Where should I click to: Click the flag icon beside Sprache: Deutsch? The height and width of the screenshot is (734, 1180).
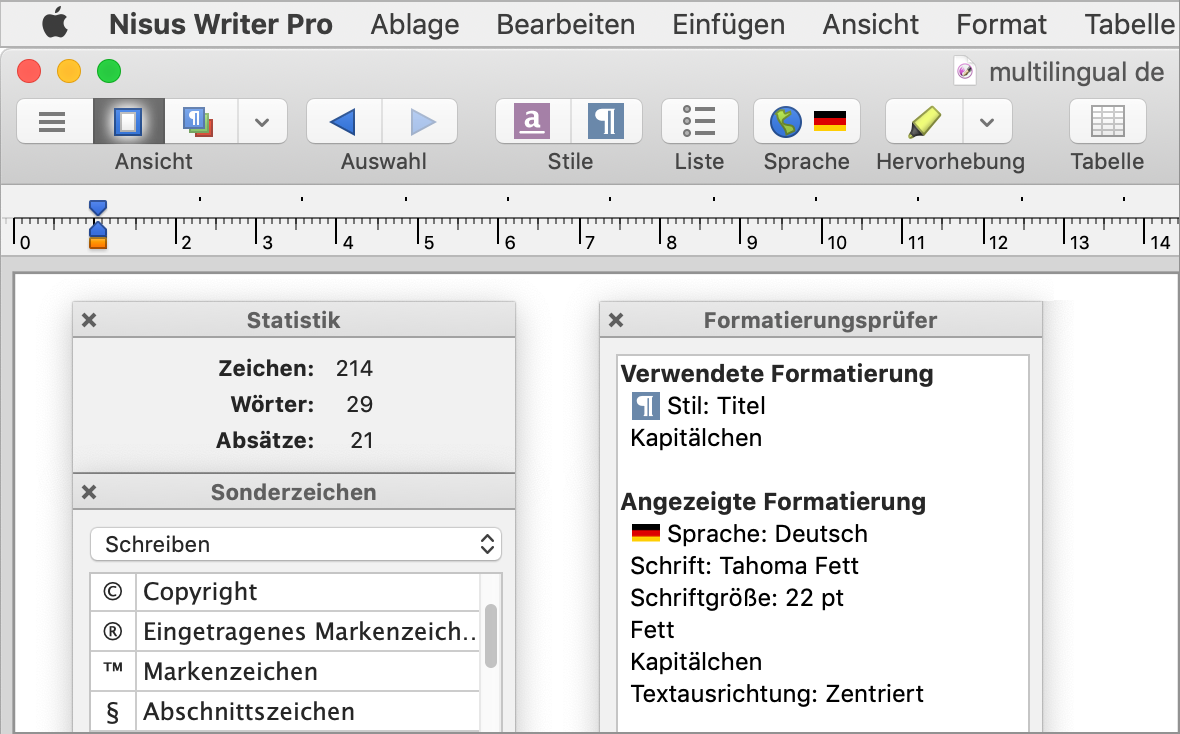click(646, 534)
